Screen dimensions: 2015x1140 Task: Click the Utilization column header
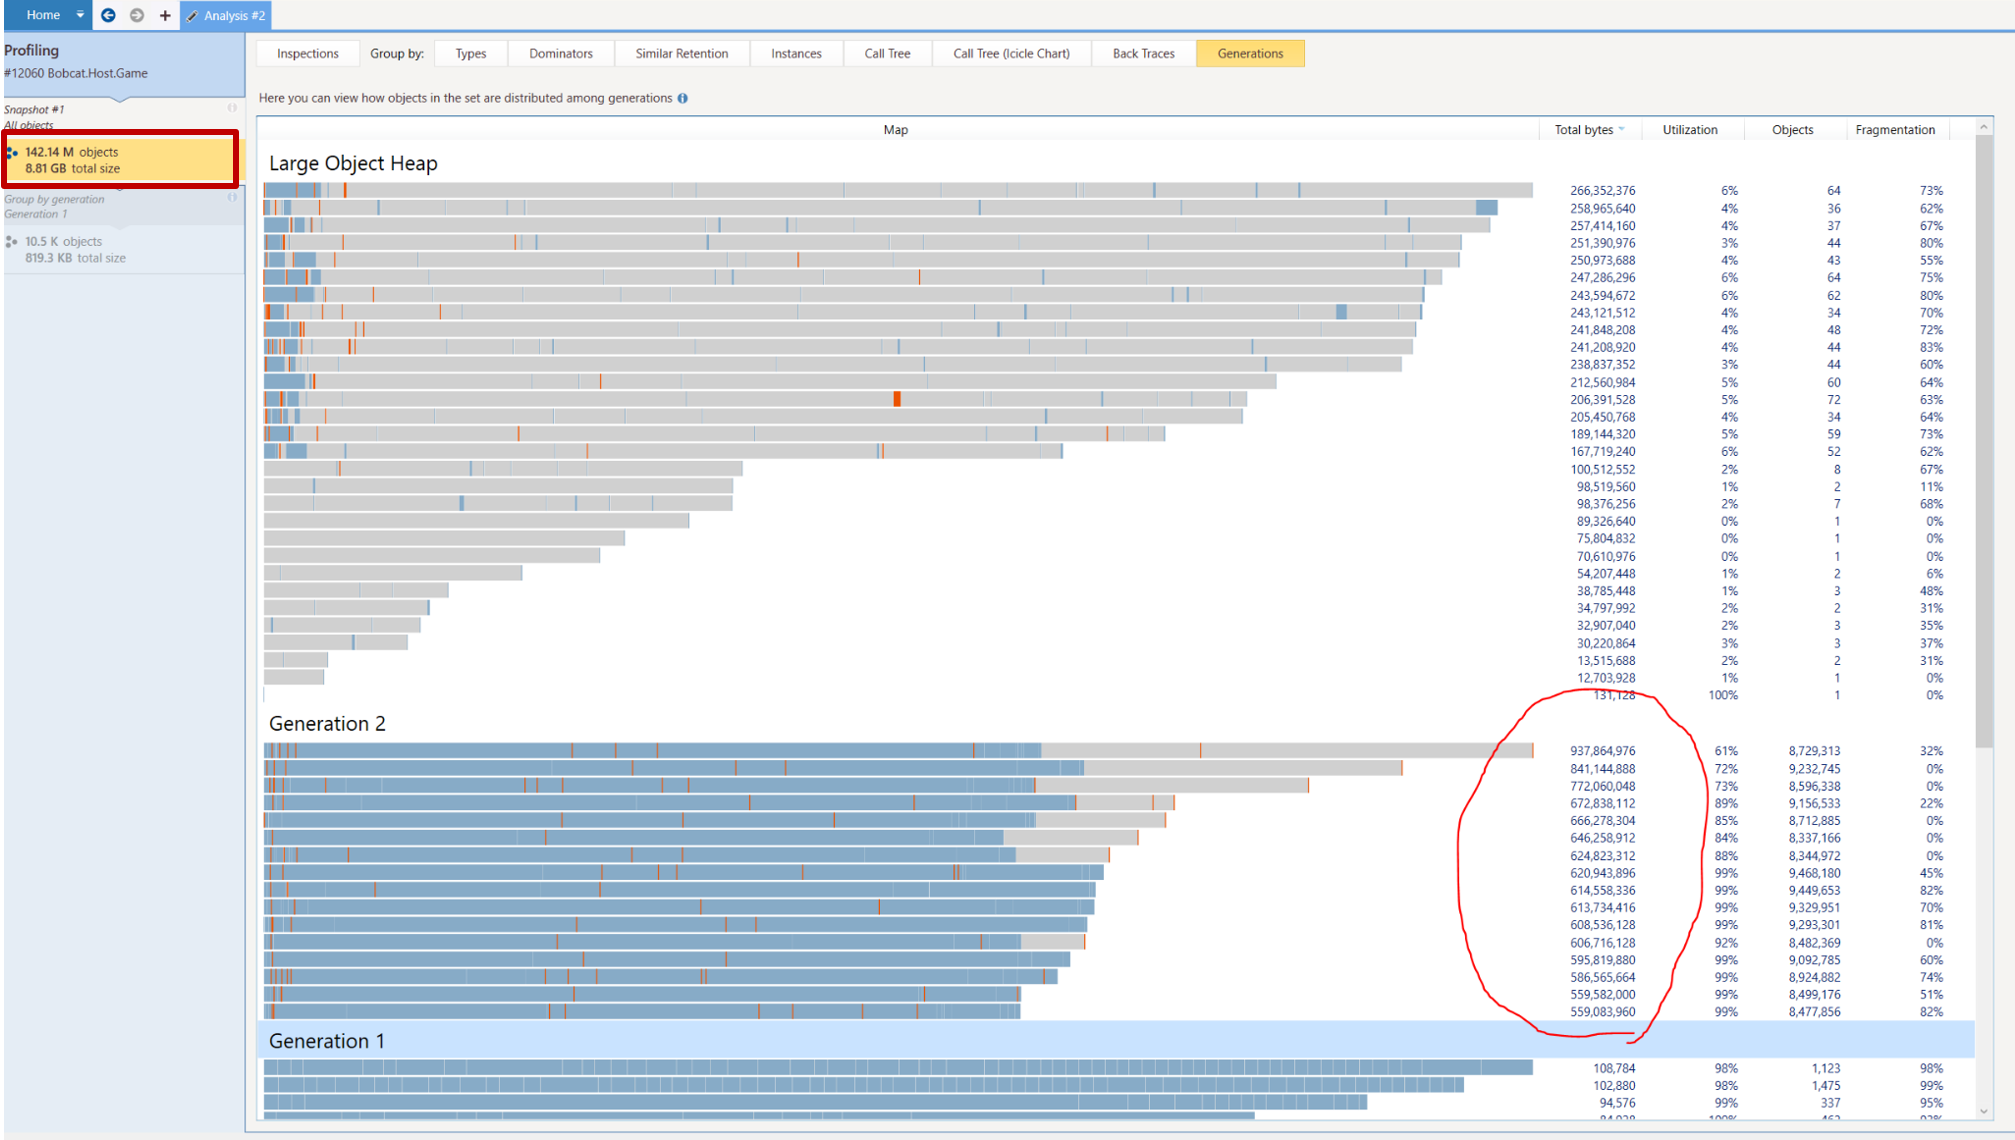point(1689,130)
